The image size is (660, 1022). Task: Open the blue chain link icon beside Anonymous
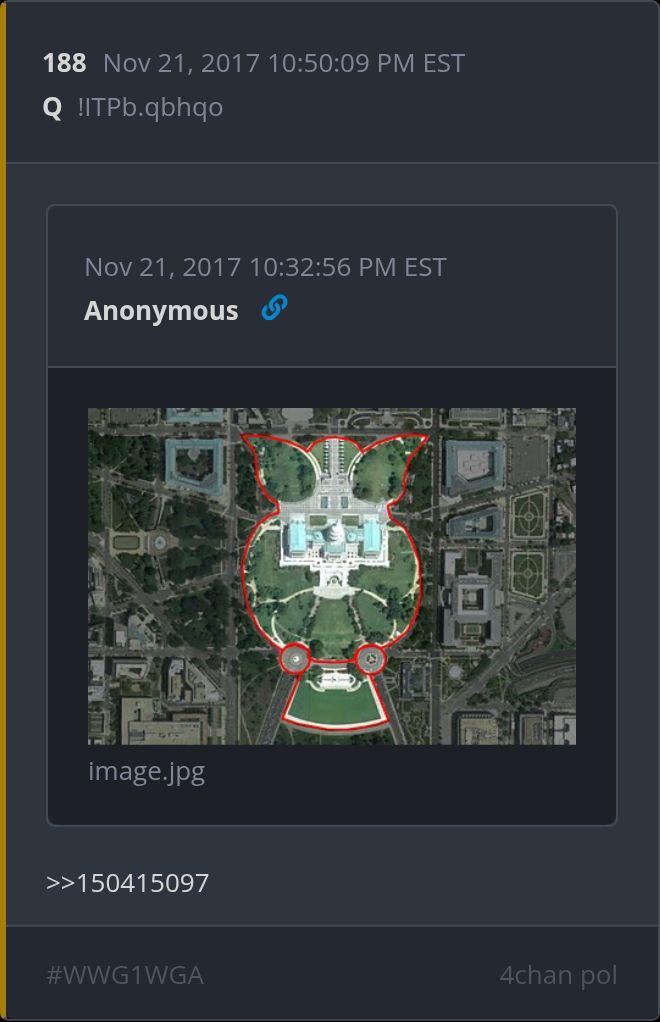(274, 308)
